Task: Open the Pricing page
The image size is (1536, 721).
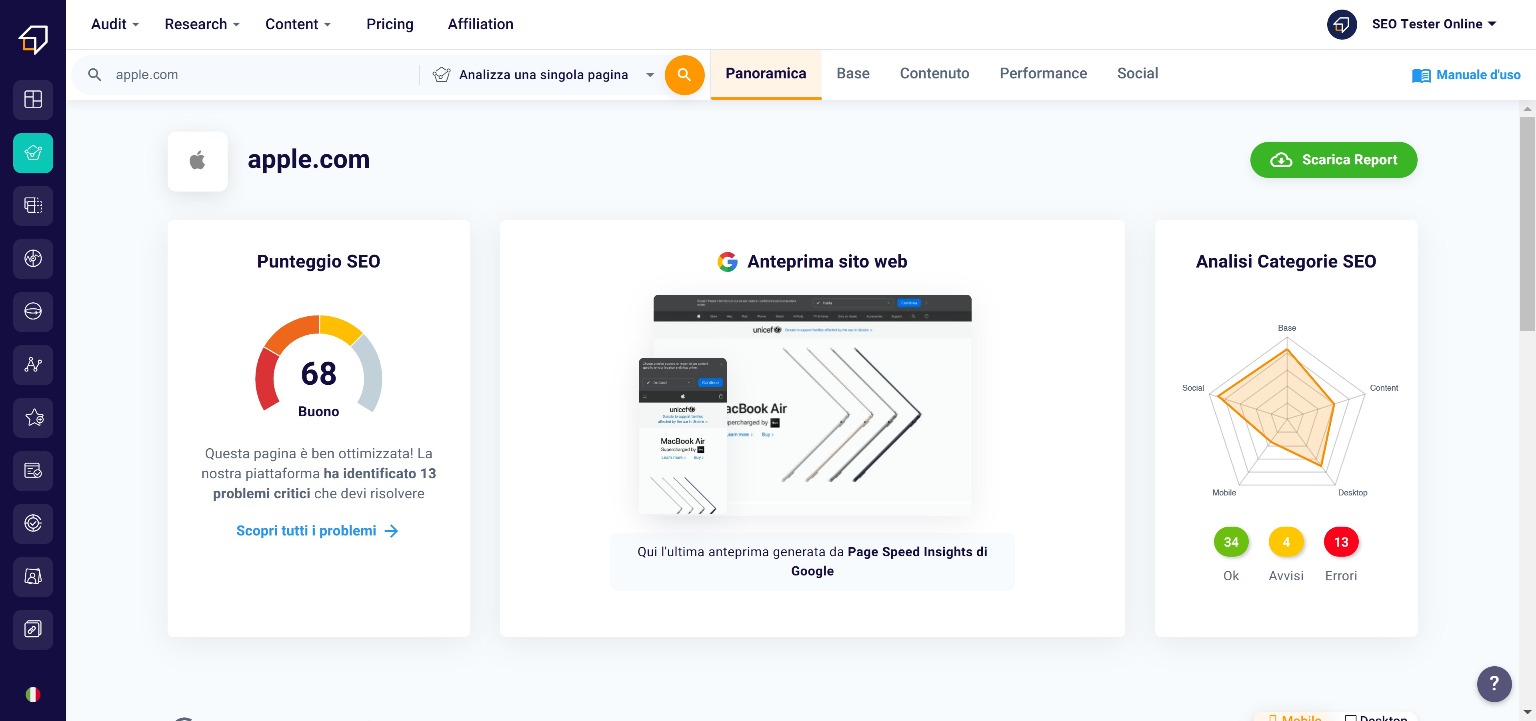Action: tap(390, 24)
